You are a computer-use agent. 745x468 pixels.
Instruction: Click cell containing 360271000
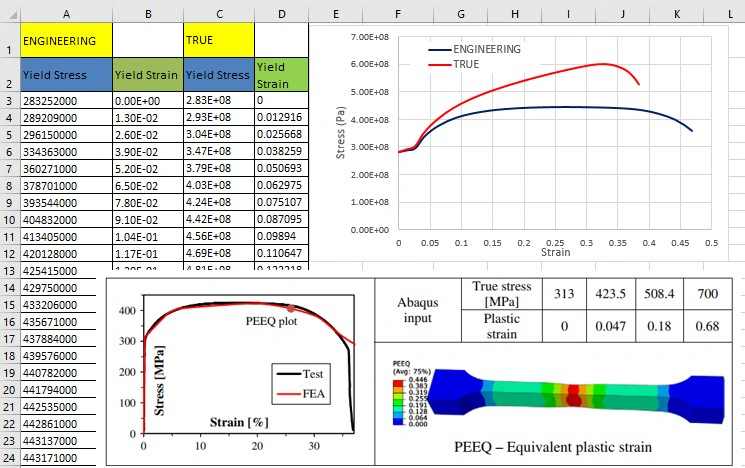(66, 169)
